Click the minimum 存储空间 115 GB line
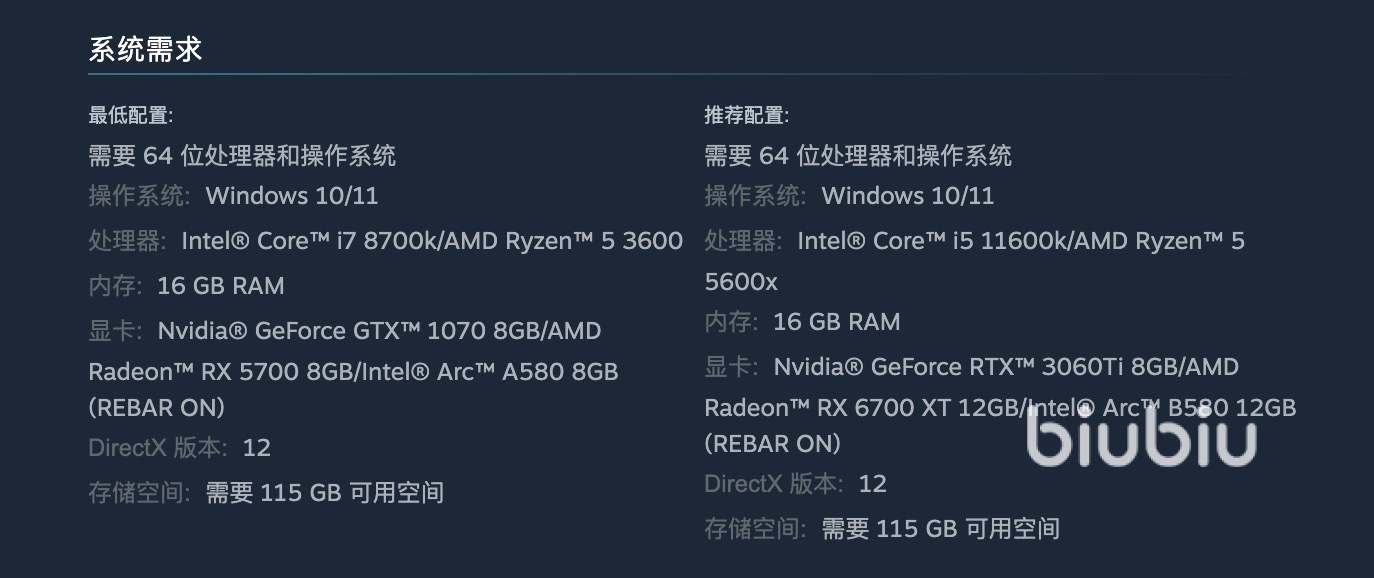The width and height of the screenshot is (1374, 578). pos(266,492)
